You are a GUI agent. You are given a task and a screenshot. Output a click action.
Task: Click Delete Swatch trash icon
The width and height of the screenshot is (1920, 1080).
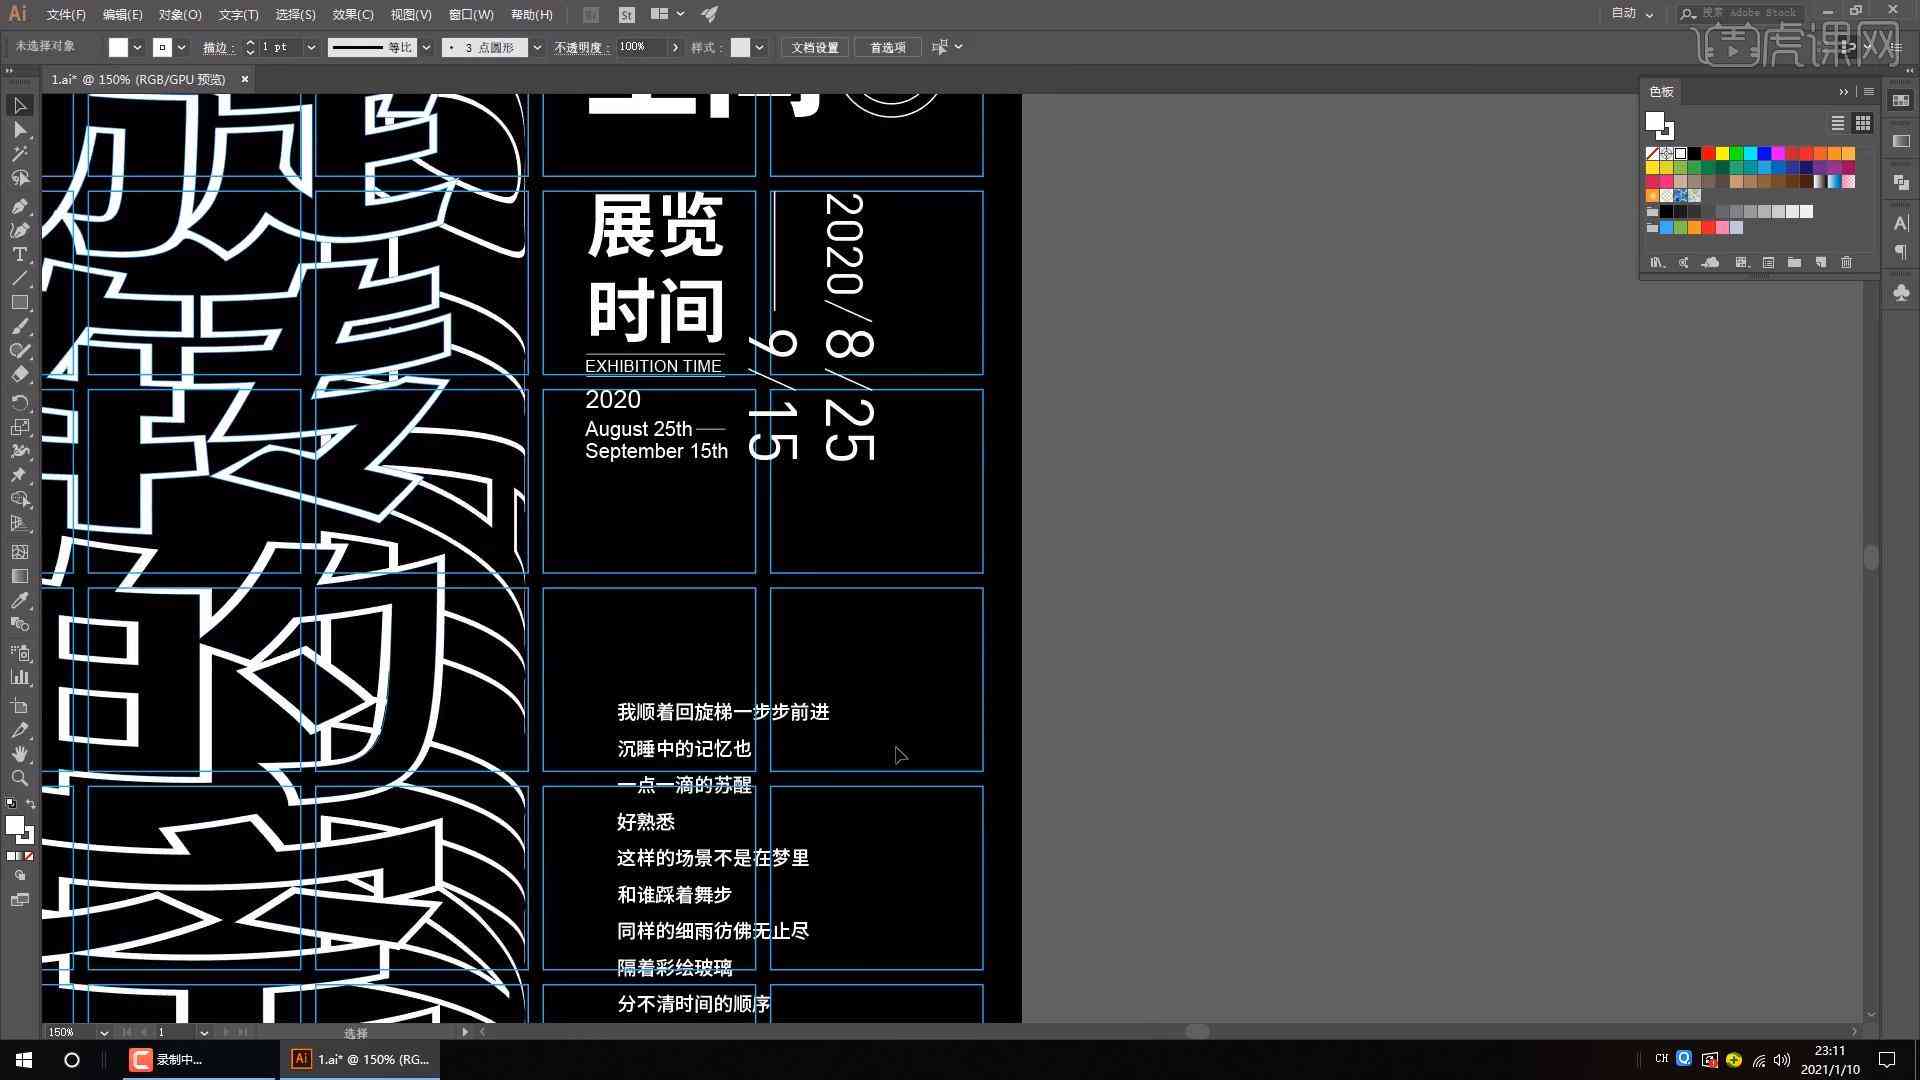pos(1846,262)
